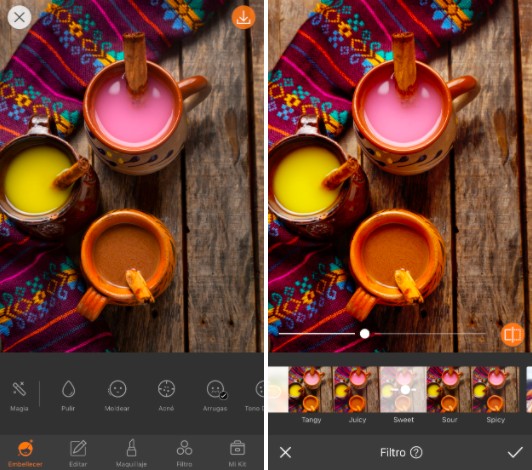
Task: Select the Sweet filter thumbnail
Action: [x=403, y=389]
